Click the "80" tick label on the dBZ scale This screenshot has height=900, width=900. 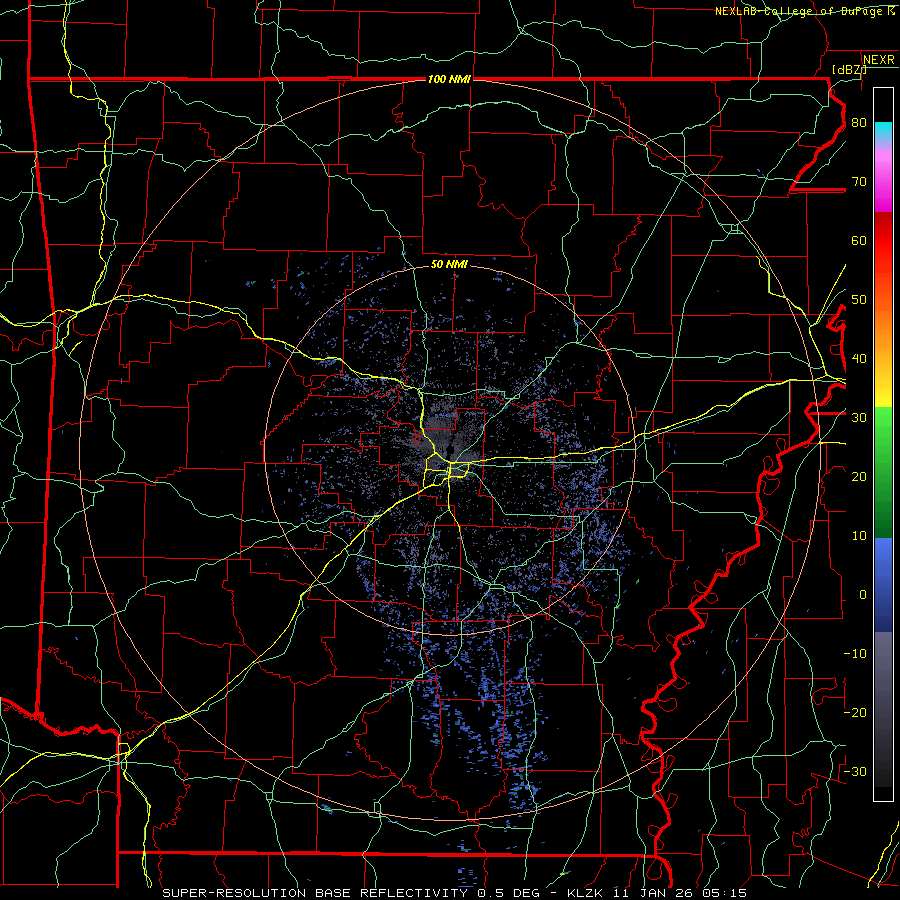(x=859, y=123)
